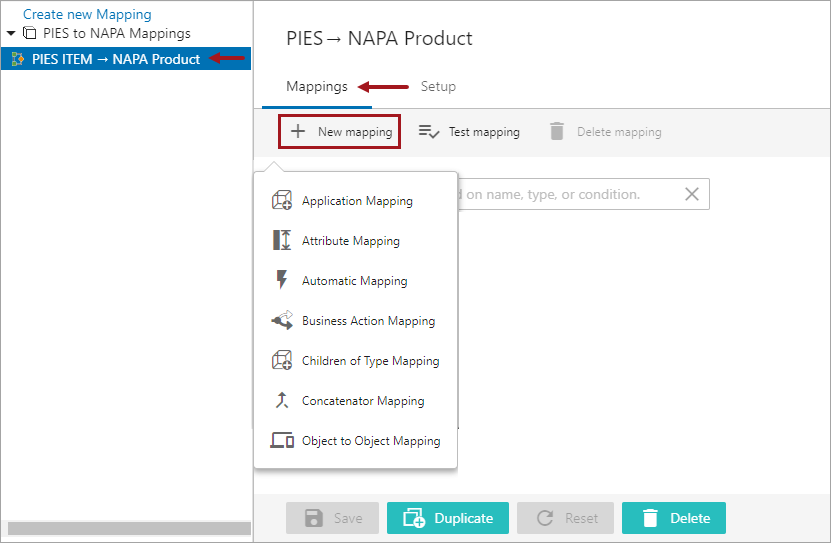The image size is (831, 543).
Task: Click the Business Action Mapping icon
Action: pos(281,321)
